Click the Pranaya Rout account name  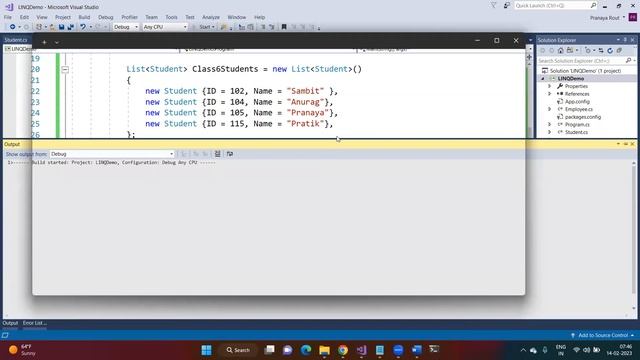click(x=604, y=18)
